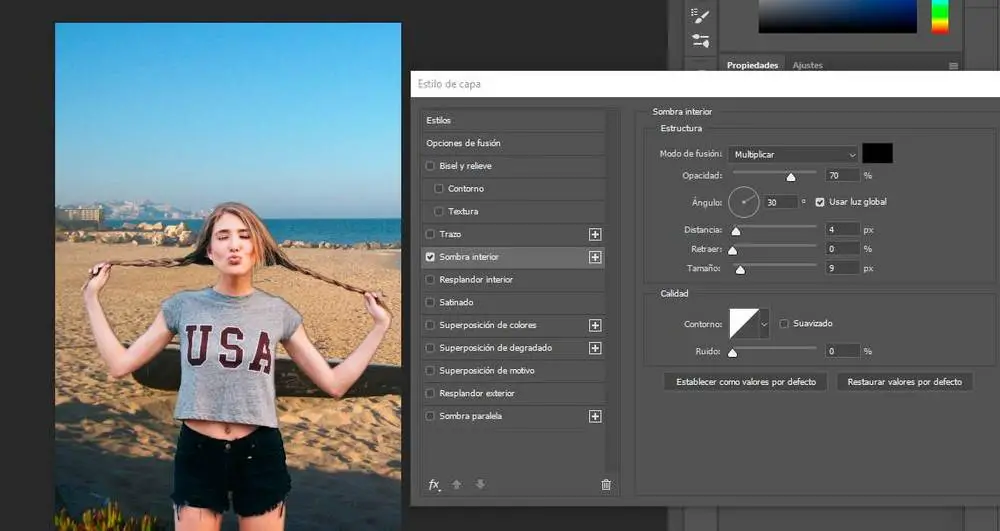
Task: Select Opciones de fusión in styles list
Action: (463, 143)
